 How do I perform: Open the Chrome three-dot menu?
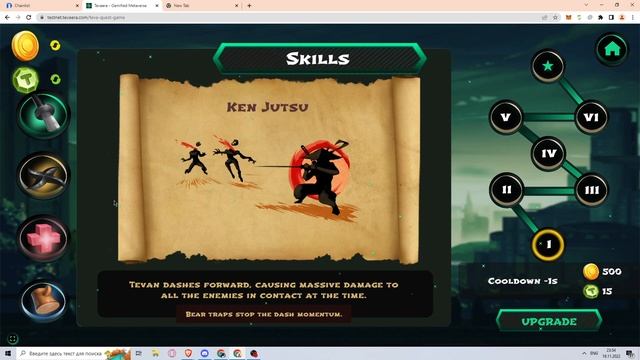(633, 18)
